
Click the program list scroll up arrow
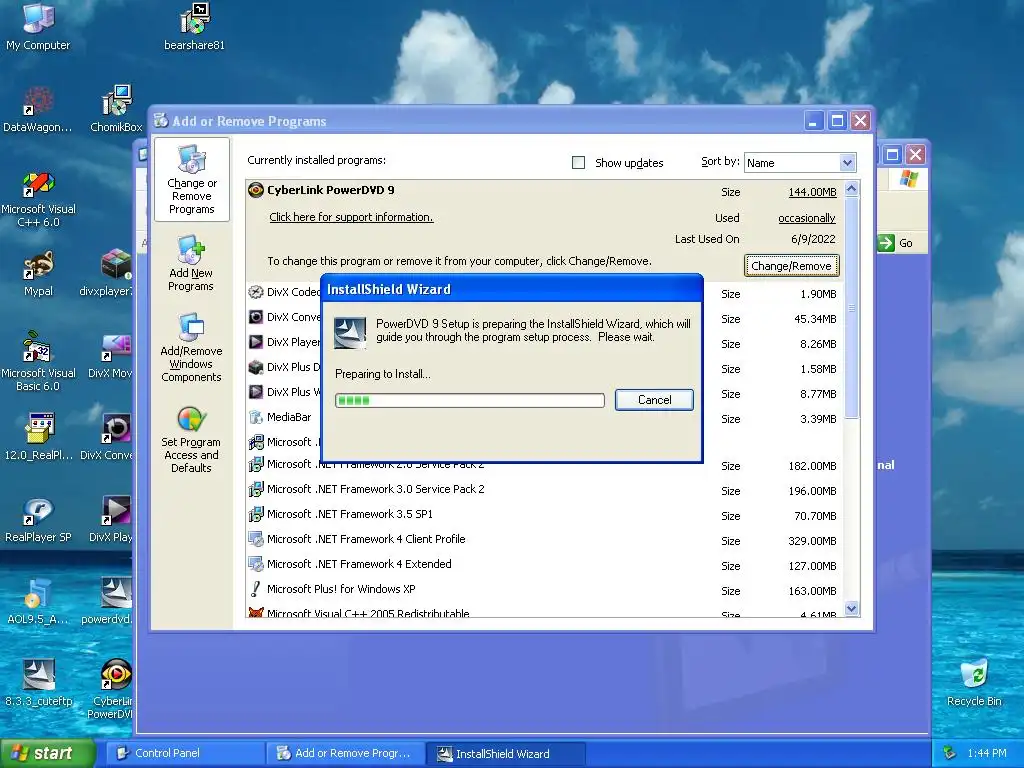(851, 189)
